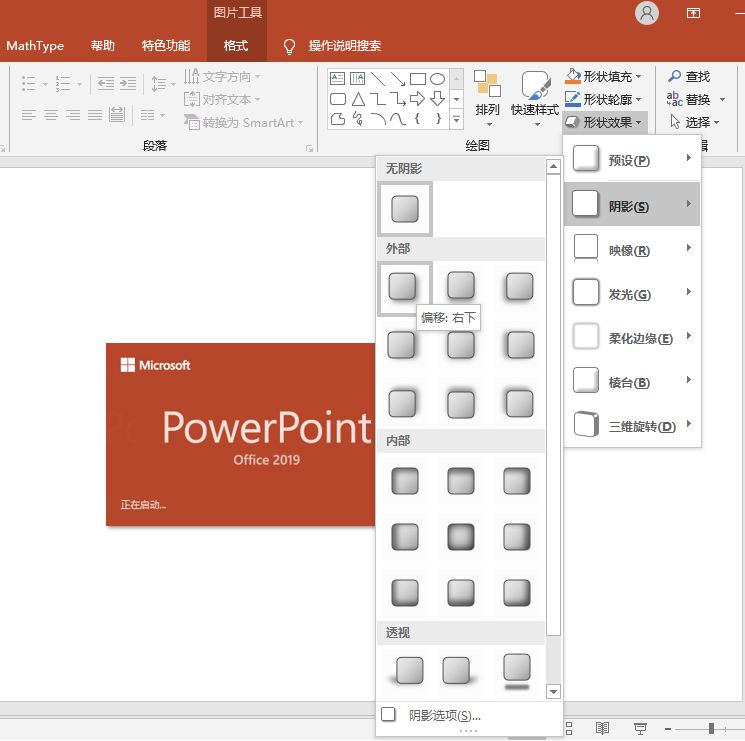This screenshot has height=741, width=745.
Task: Expand the shapes gallery more button
Action: tap(457, 119)
